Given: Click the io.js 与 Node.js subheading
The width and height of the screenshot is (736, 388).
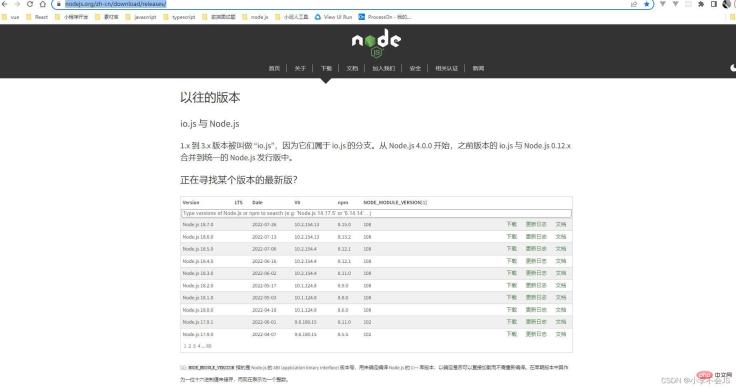Looking at the screenshot, I should (x=210, y=124).
